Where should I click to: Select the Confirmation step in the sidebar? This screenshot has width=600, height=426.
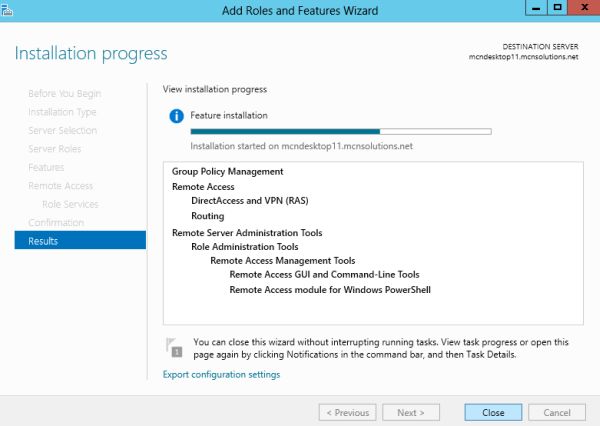tap(56, 222)
